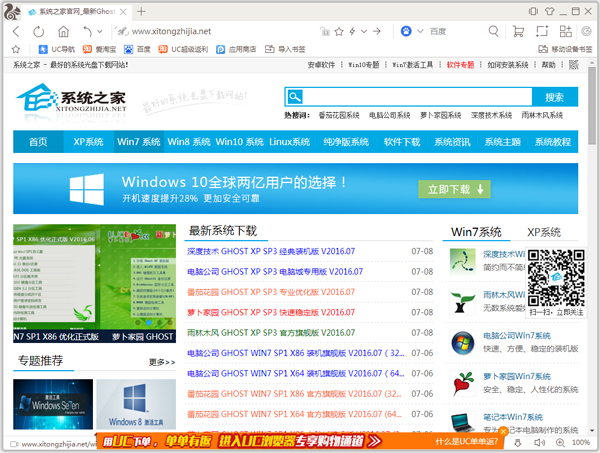Image resolution: width=600 pixels, height=453 pixels.
Task: Open the UC导航 bookmark
Action: (x=57, y=49)
